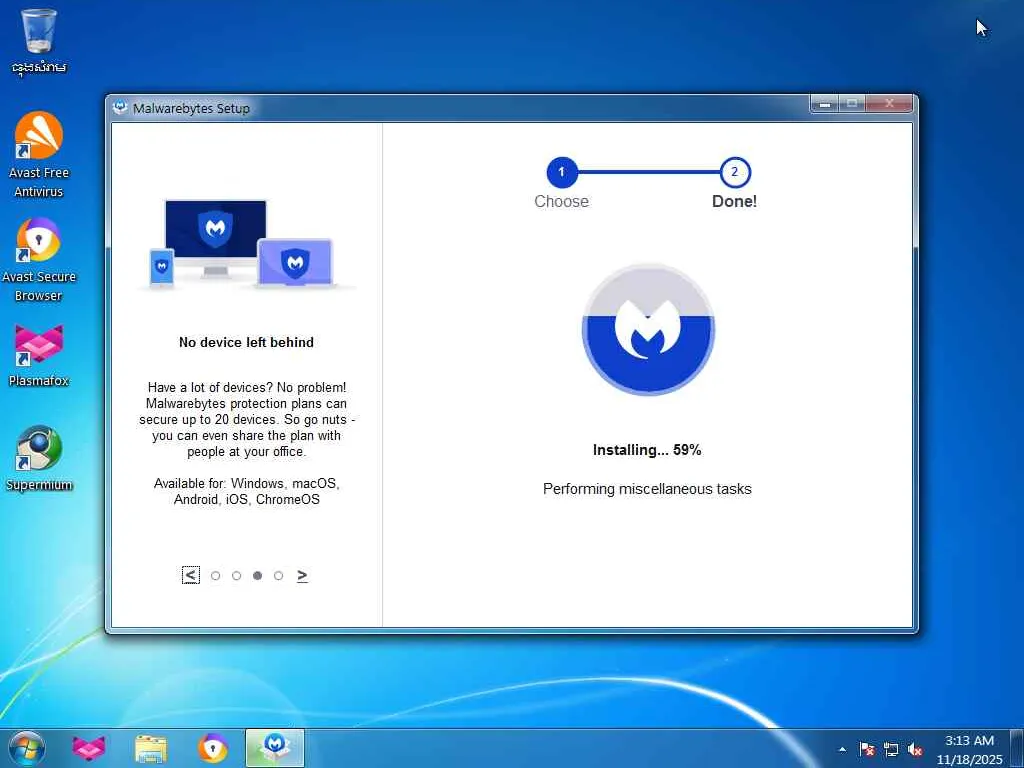The image size is (1024, 768).
Task: Click step 1 Choose circle
Action: (562, 172)
